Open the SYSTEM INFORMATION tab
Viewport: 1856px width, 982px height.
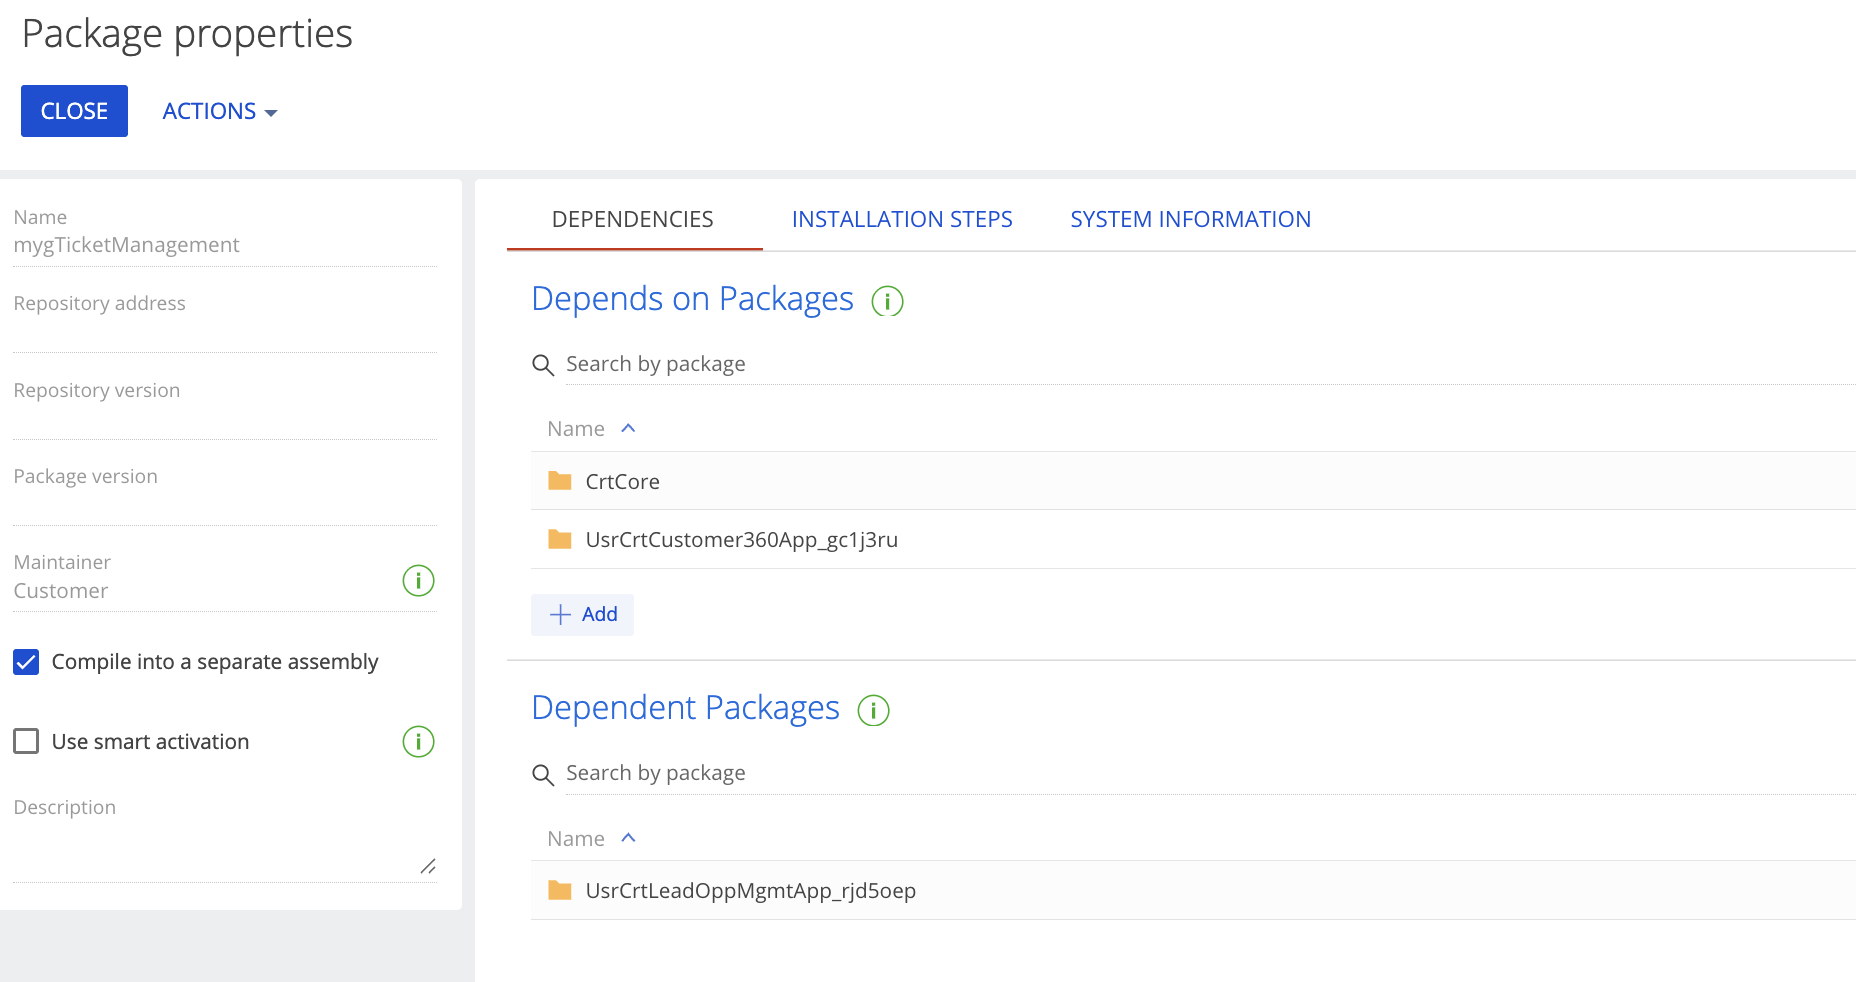click(1190, 219)
